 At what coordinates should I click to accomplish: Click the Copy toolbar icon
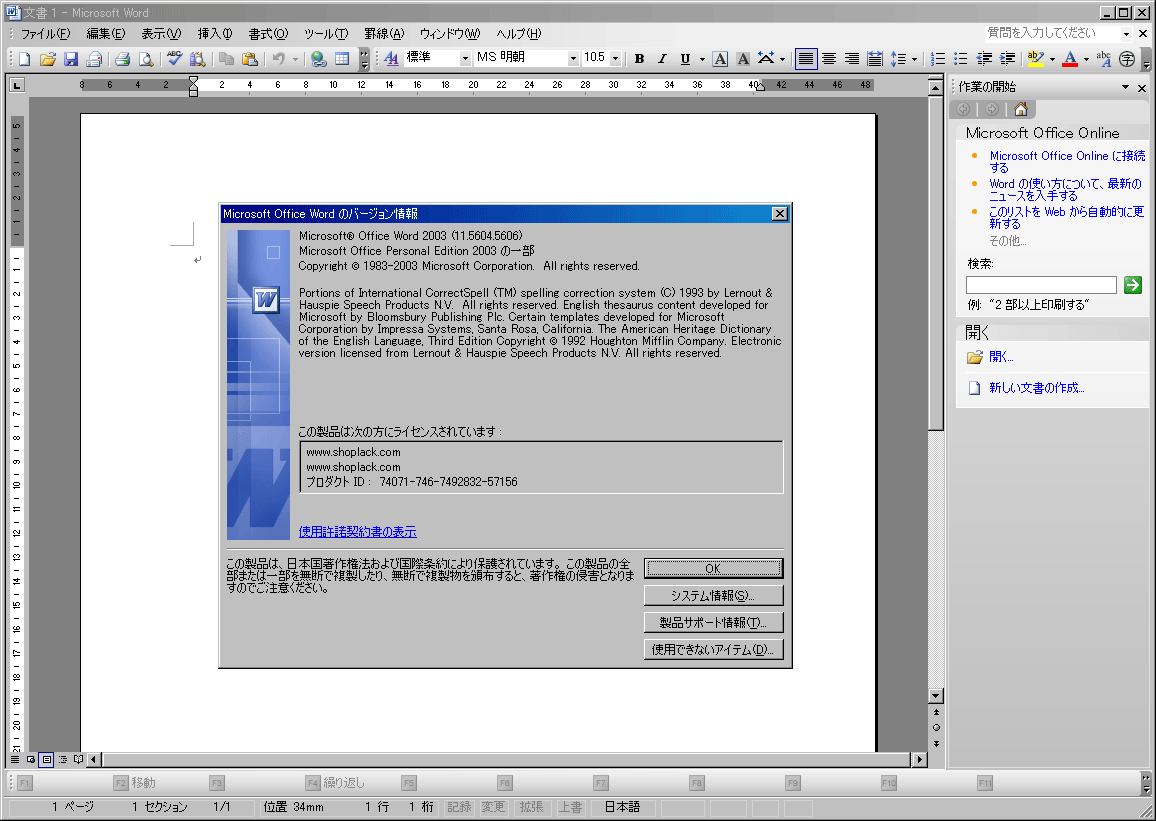(227, 59)
